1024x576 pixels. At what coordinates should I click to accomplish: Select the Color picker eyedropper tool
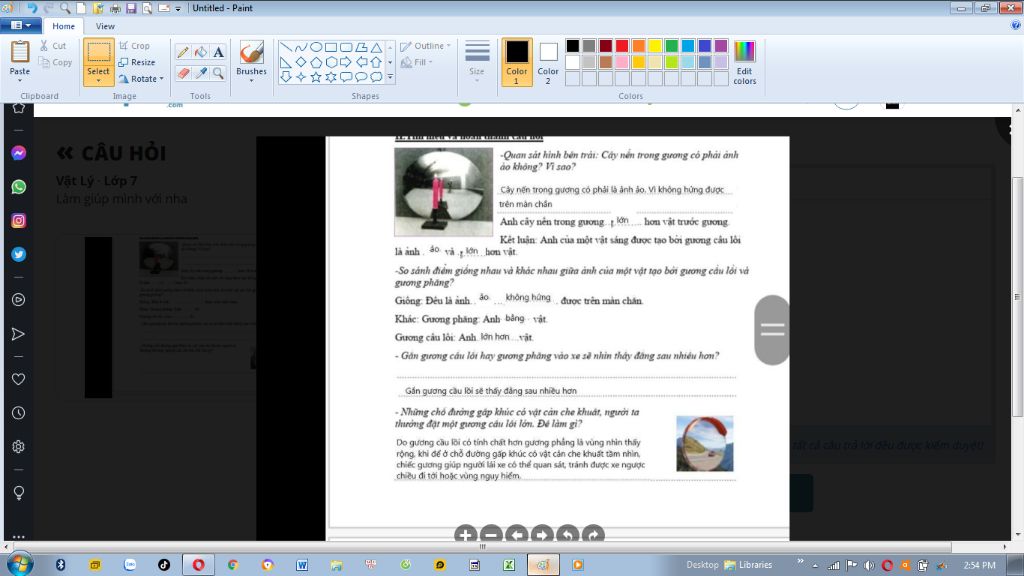click(201, 73)
